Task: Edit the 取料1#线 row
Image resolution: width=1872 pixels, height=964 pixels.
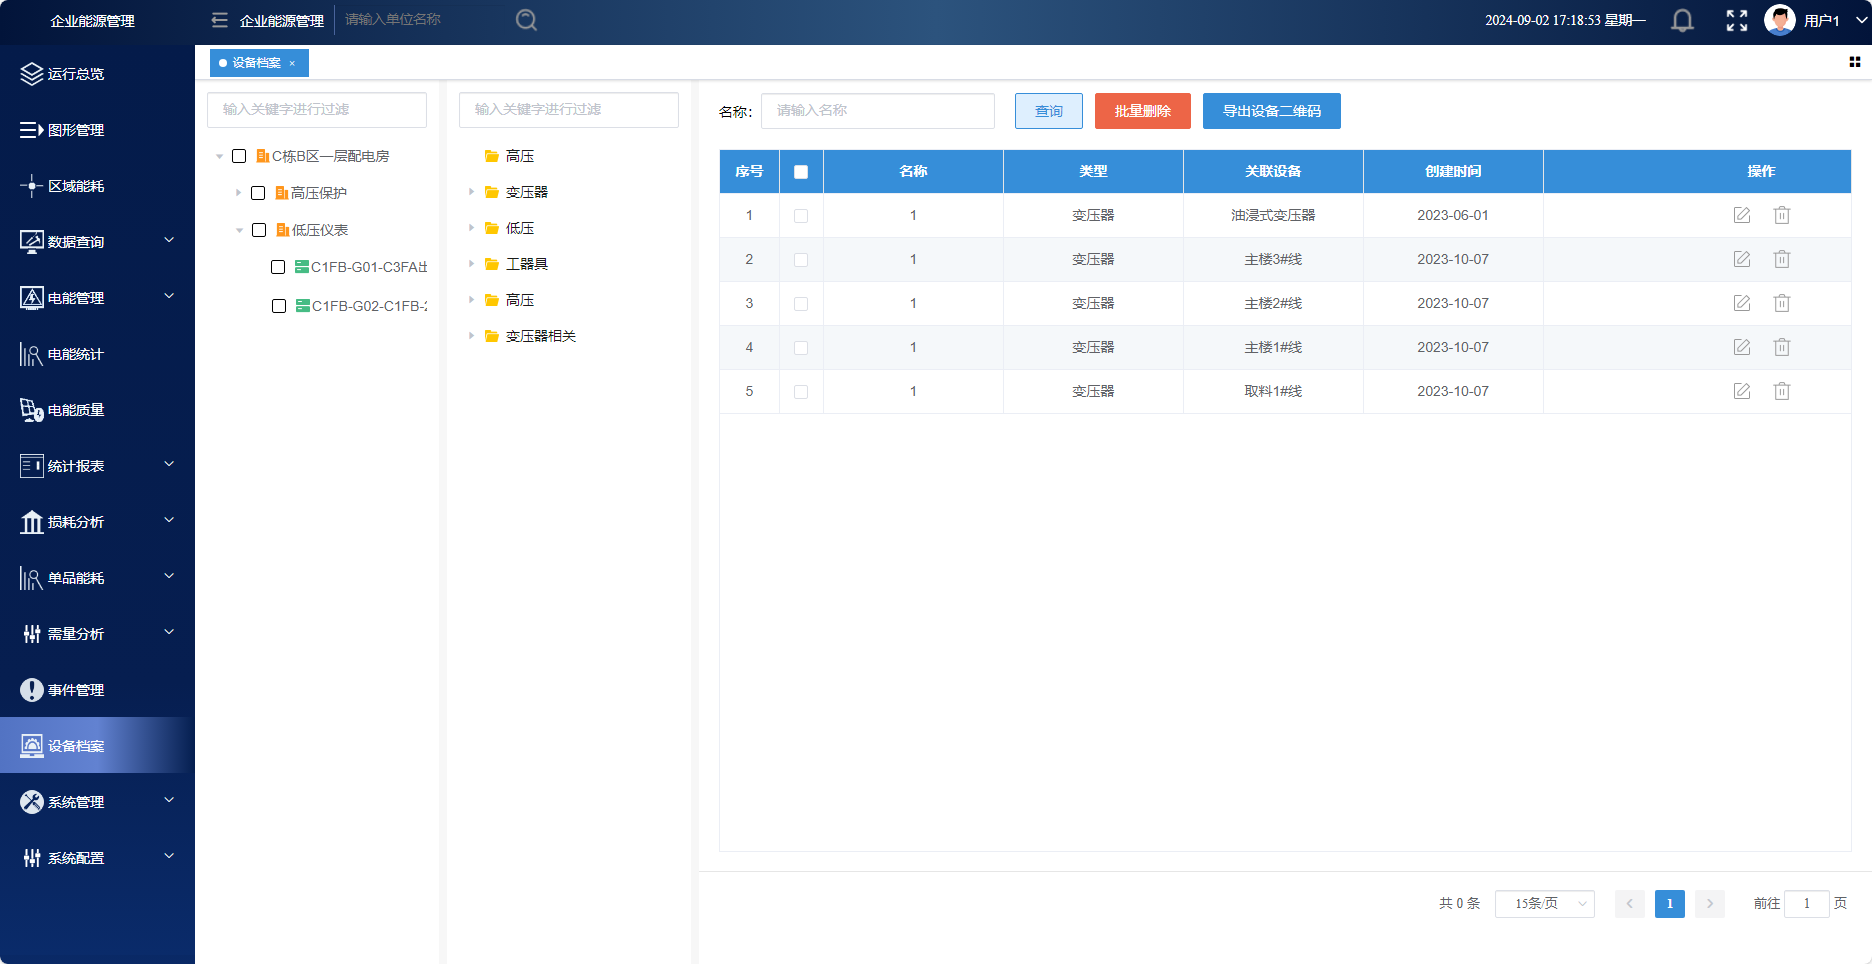Action: click(1742, 391)
